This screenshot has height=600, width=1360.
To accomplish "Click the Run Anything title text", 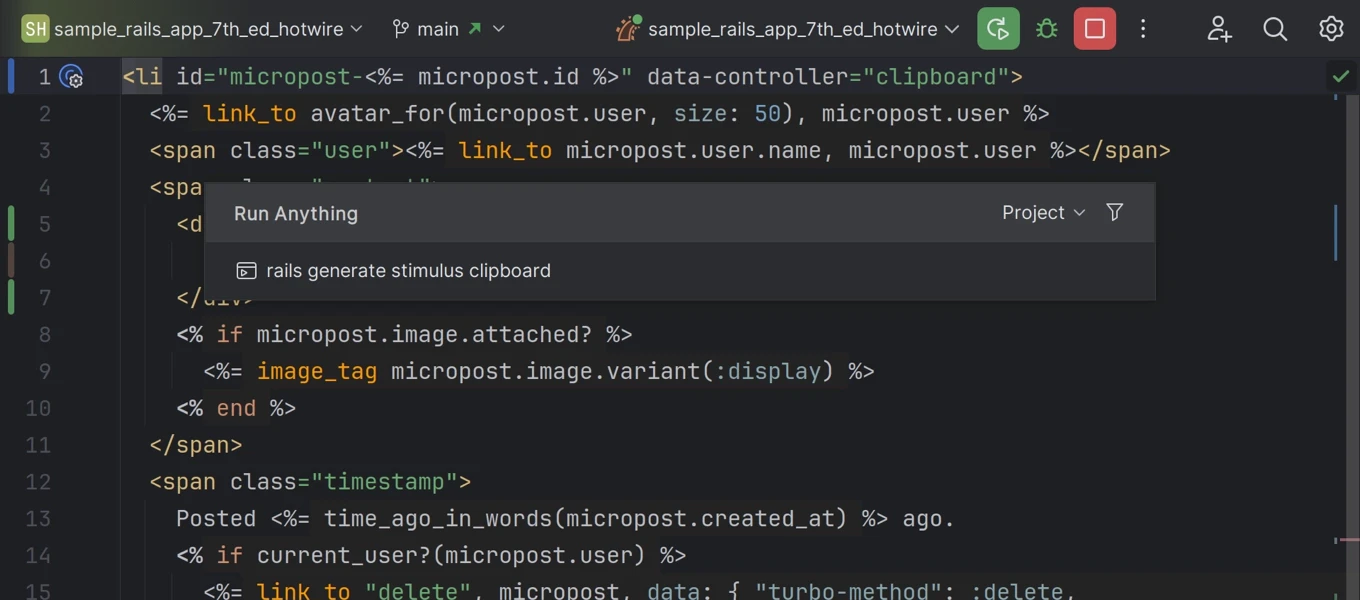I will coord(296,213).
